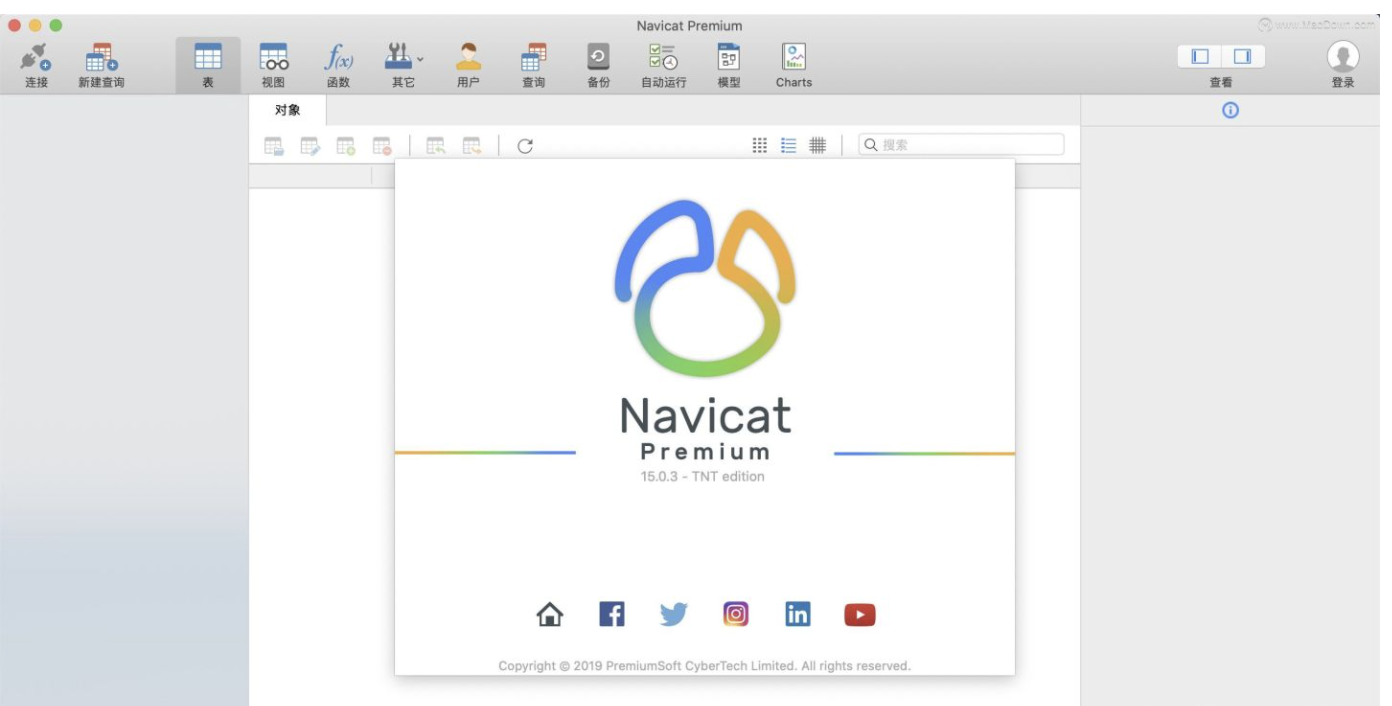The height and width of the screenshot is (706, 1392).
Task: Show the Users (用户) list
Action: tap(468, 58)
